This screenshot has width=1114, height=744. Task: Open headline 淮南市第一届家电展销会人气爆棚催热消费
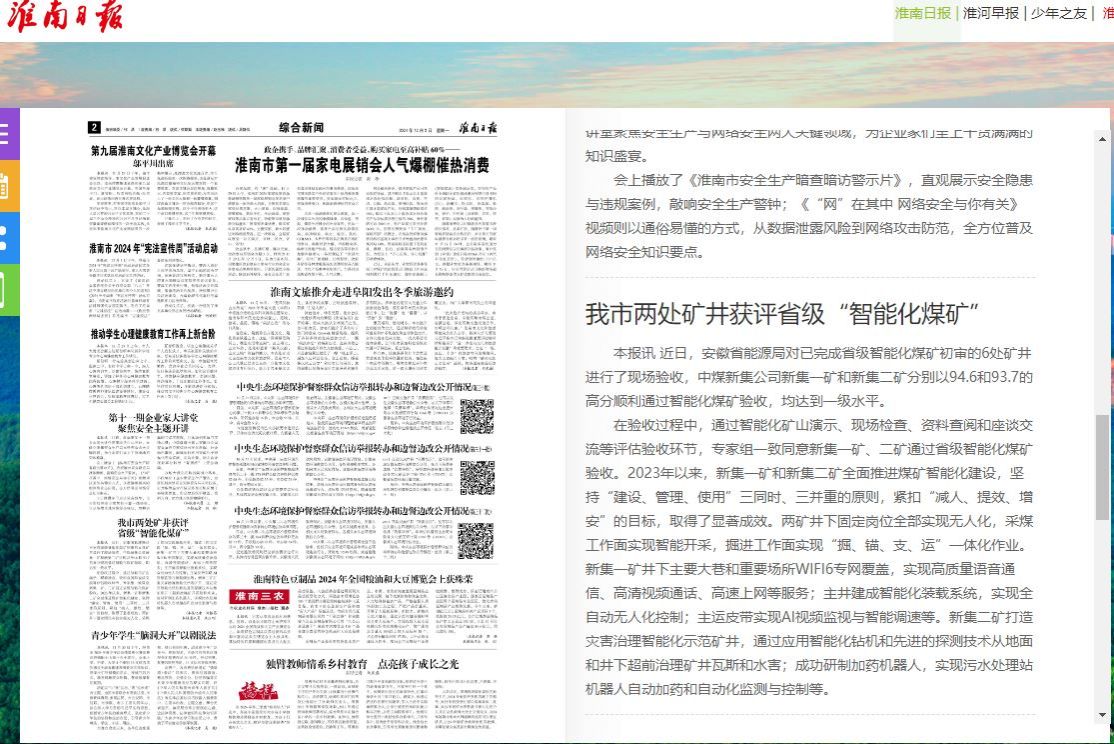coord(362,165)
